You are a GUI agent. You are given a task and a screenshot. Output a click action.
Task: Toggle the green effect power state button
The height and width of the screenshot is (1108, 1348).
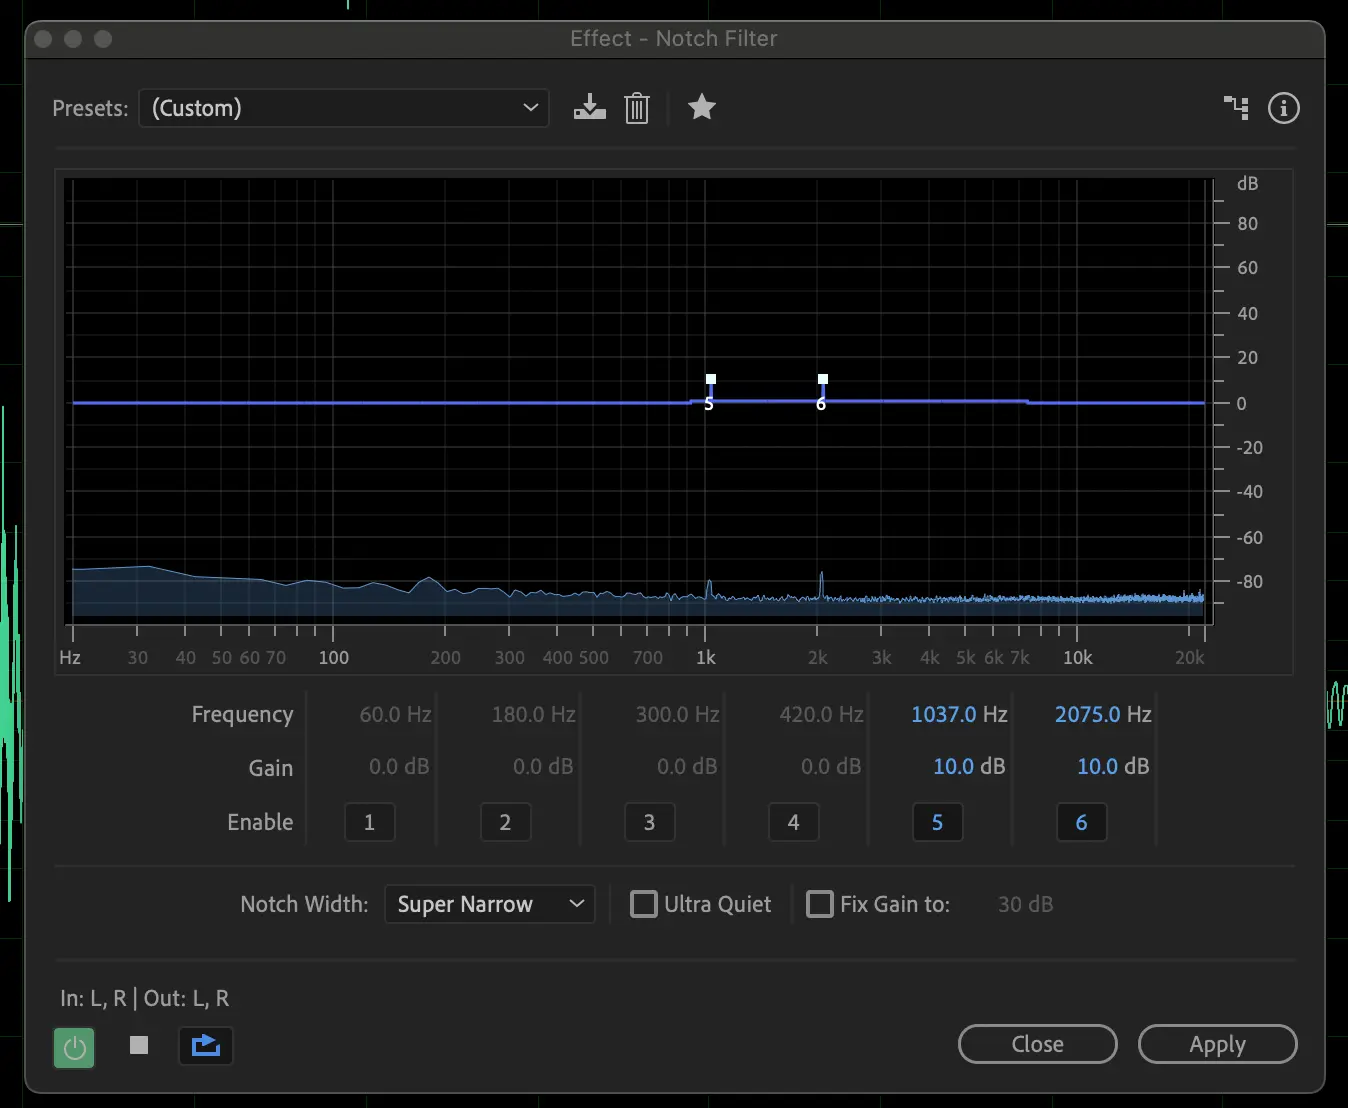pos(74,1047)
